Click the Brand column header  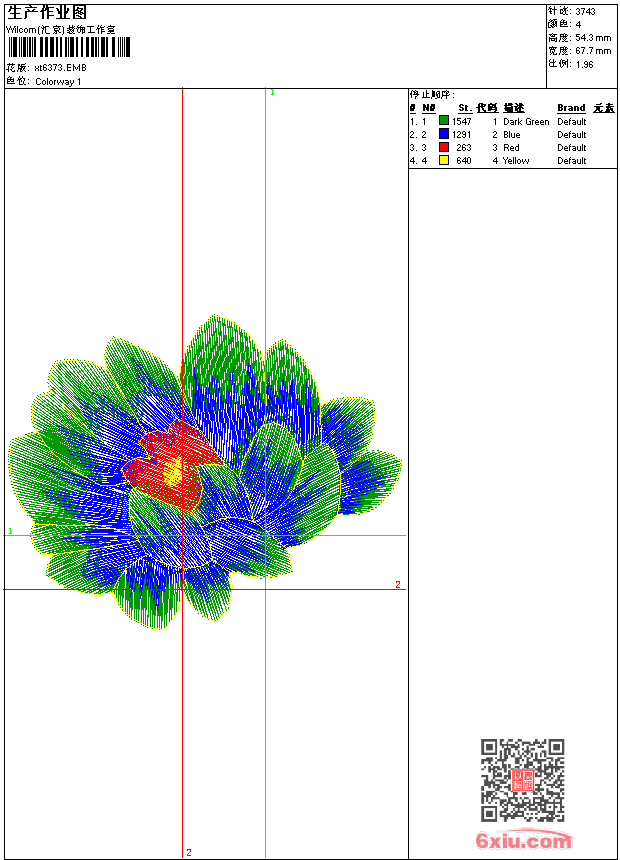point(571,108)
